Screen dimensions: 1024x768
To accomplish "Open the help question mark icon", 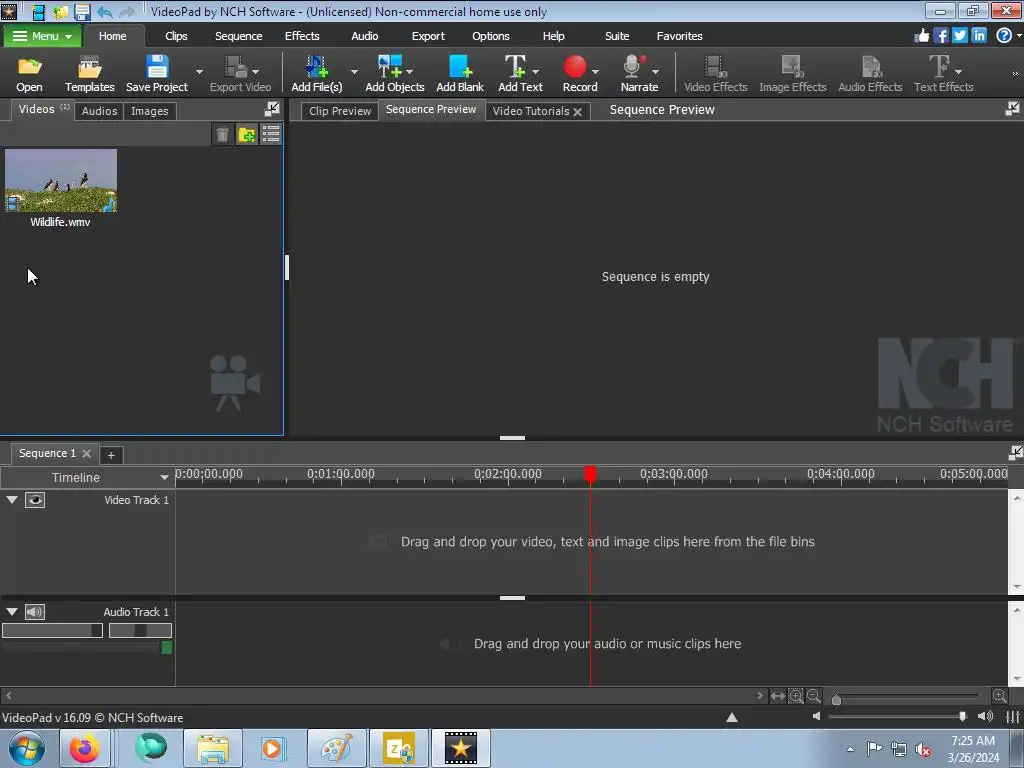I will click(1004, 35).
